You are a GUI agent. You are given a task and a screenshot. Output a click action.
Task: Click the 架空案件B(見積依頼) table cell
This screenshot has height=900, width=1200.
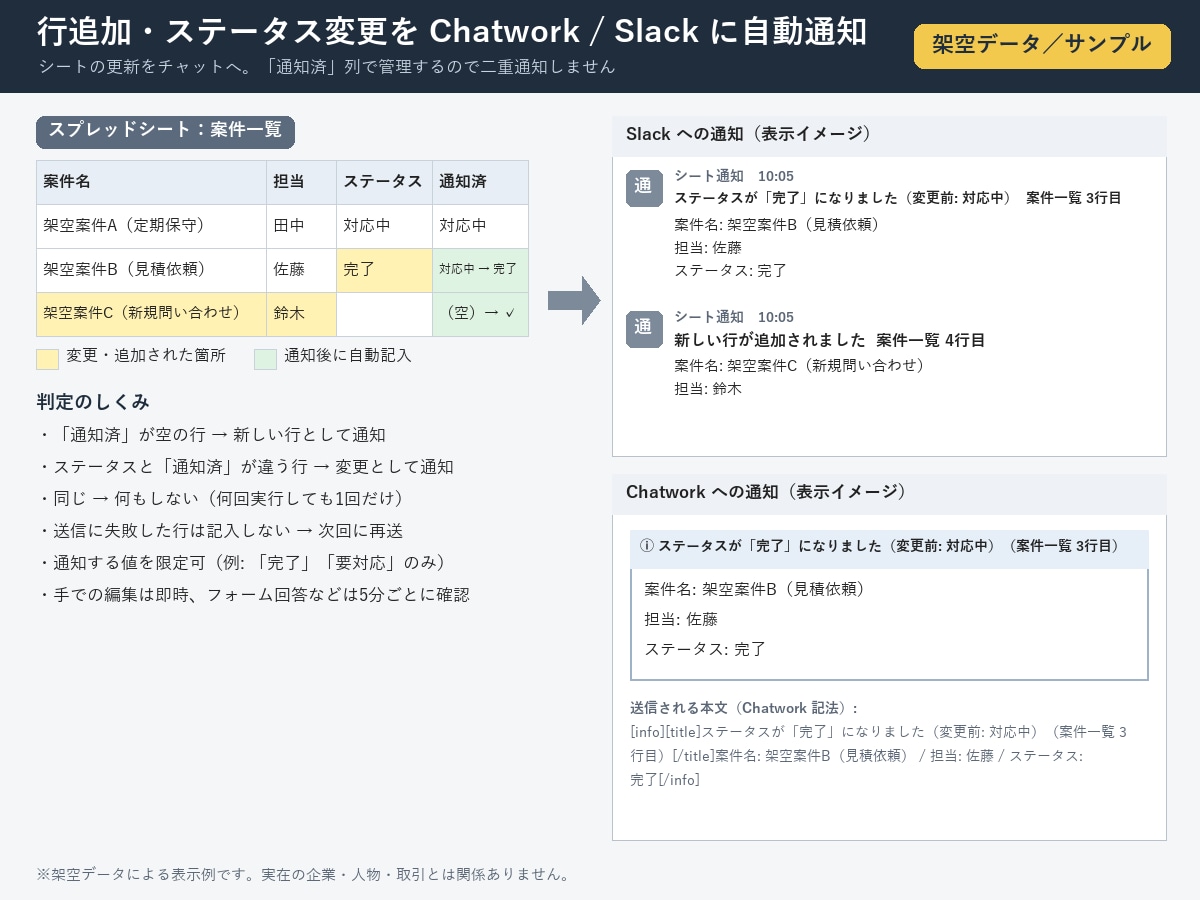[x=151, y=270]
